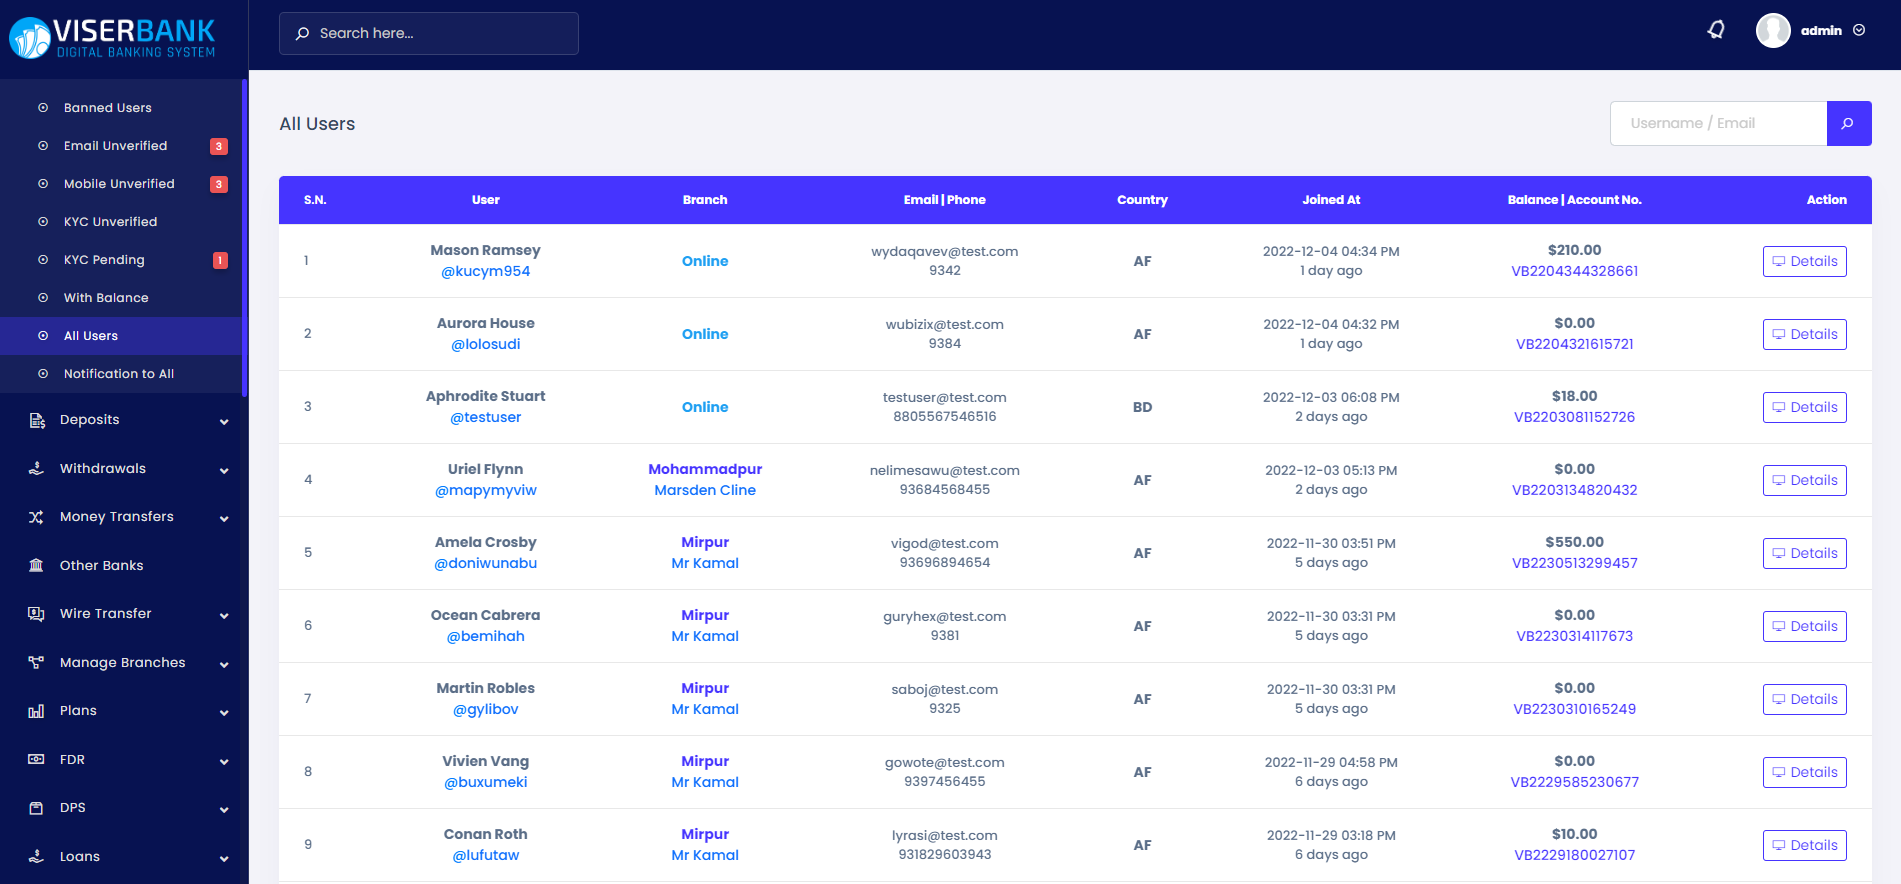Click the Deposits sidebar icon
Viewport: 1901px width, 884px height.
point(36,420)
